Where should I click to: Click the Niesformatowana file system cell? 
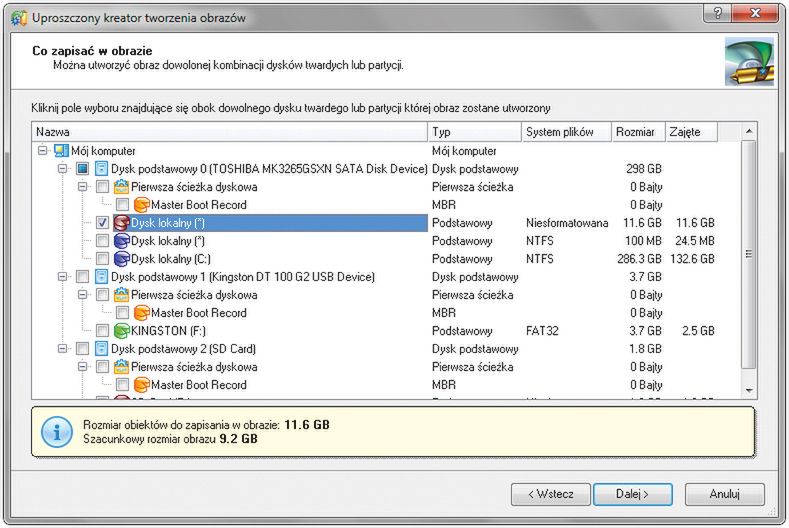pos(567,223)
